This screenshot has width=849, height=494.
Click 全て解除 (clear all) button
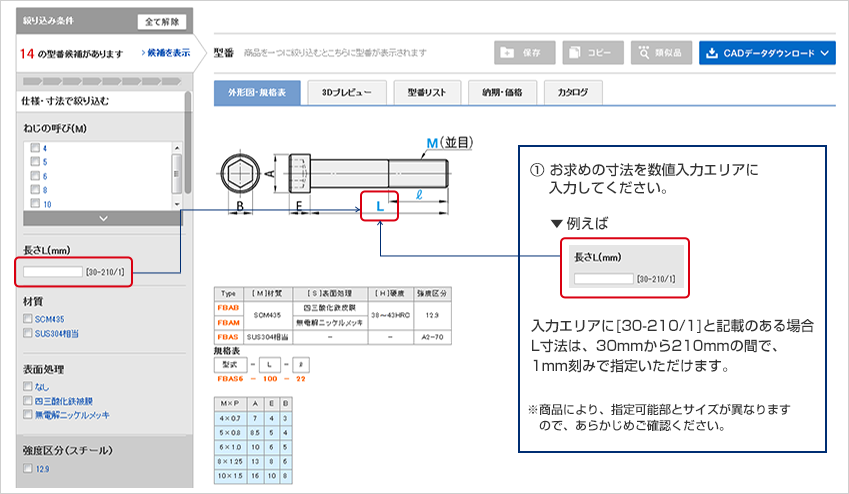pos(162,22)
